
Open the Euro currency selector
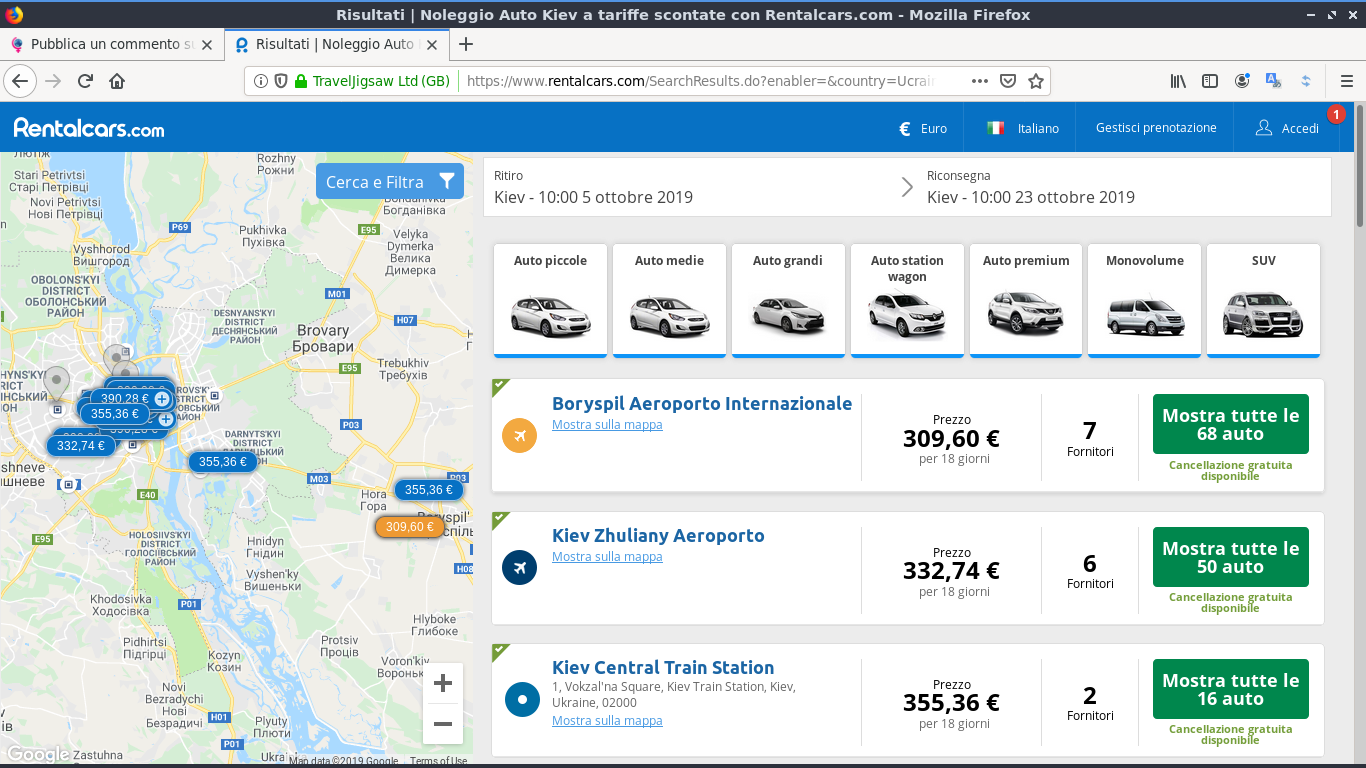[x=922, y=128]
